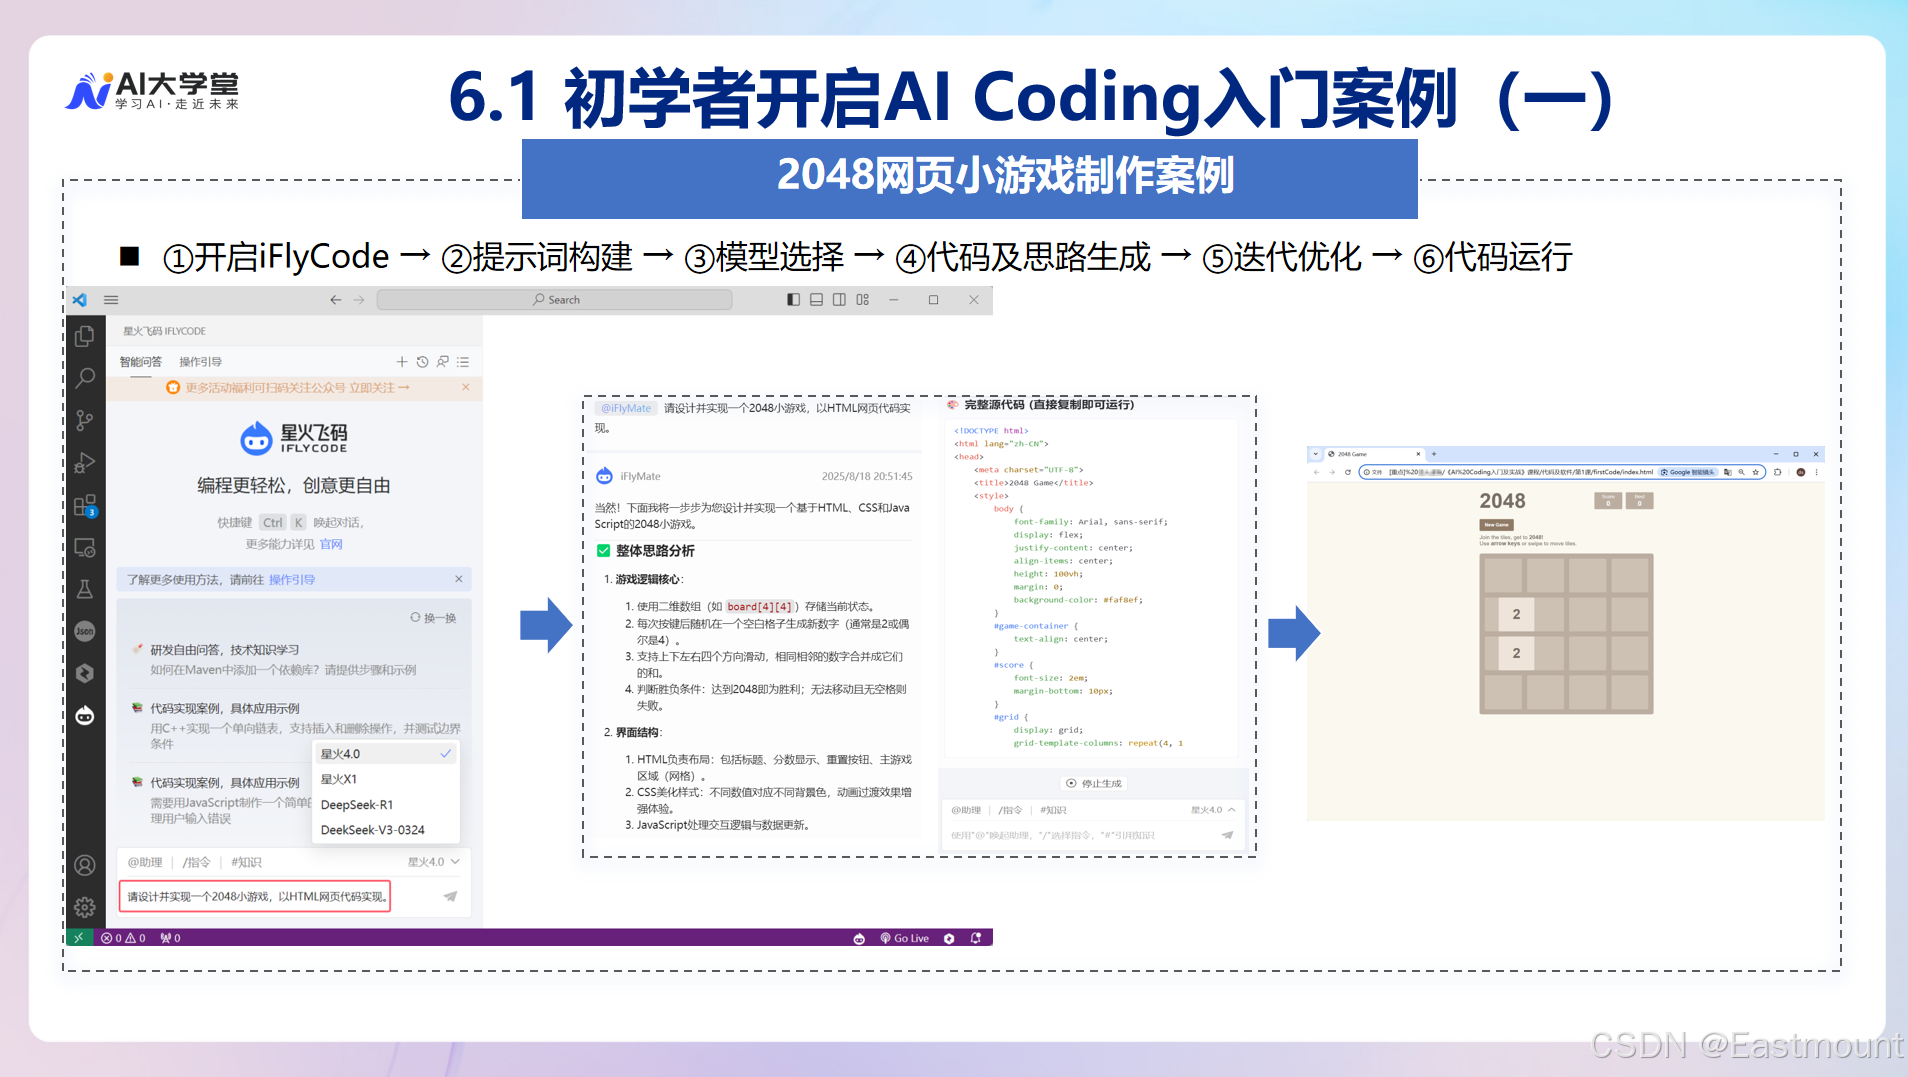Open the 官网 link

(331, 545)
